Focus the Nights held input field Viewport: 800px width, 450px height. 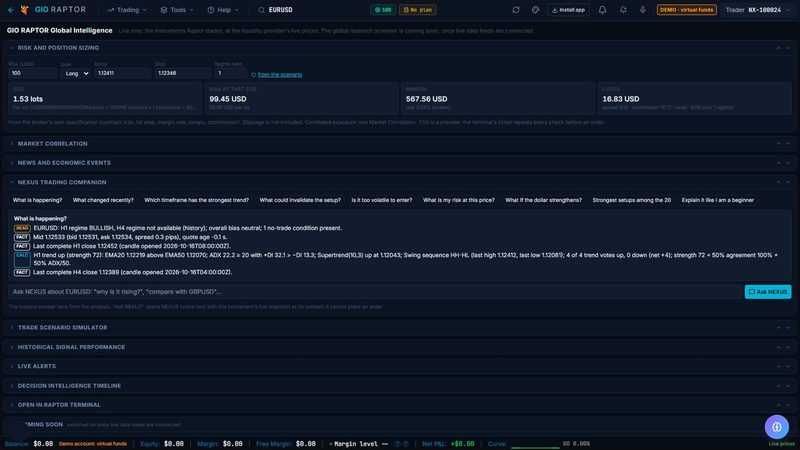tap(231, 73)
